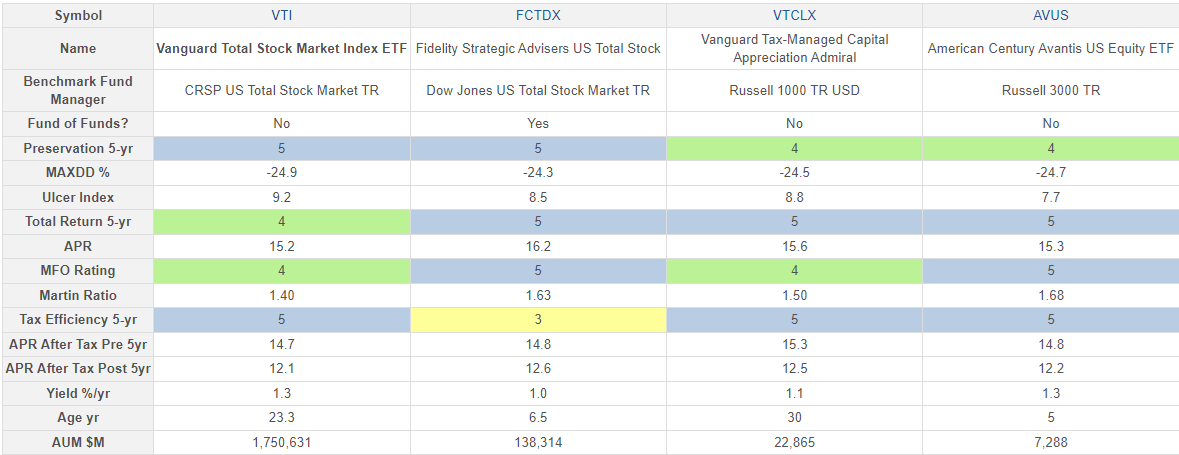
Task: Select the Martin Ratio row label
Action: [78, 296]
